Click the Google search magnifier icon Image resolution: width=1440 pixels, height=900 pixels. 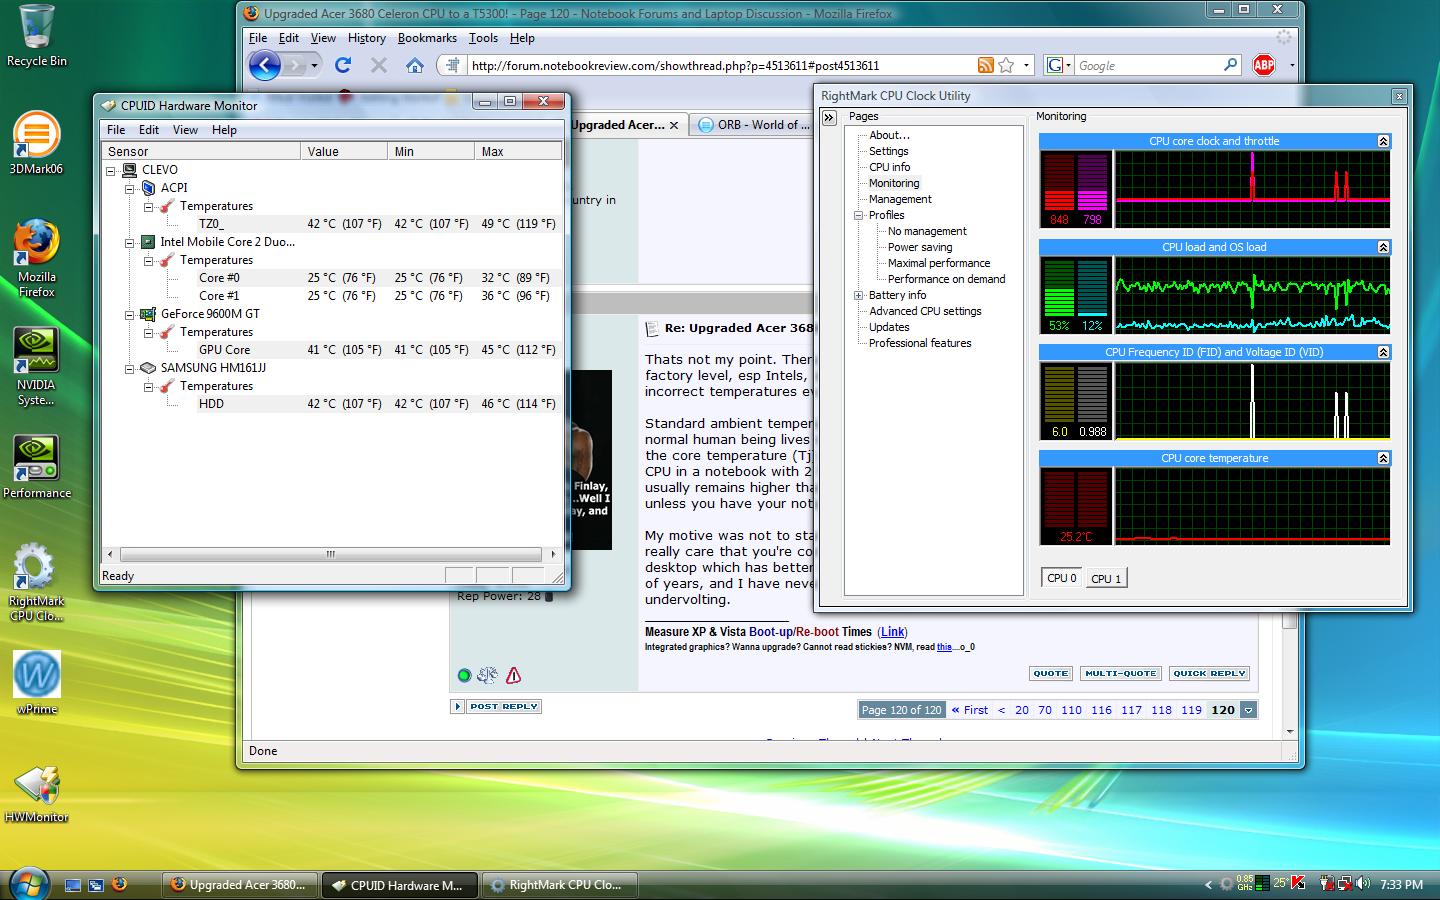[1230, 65]
